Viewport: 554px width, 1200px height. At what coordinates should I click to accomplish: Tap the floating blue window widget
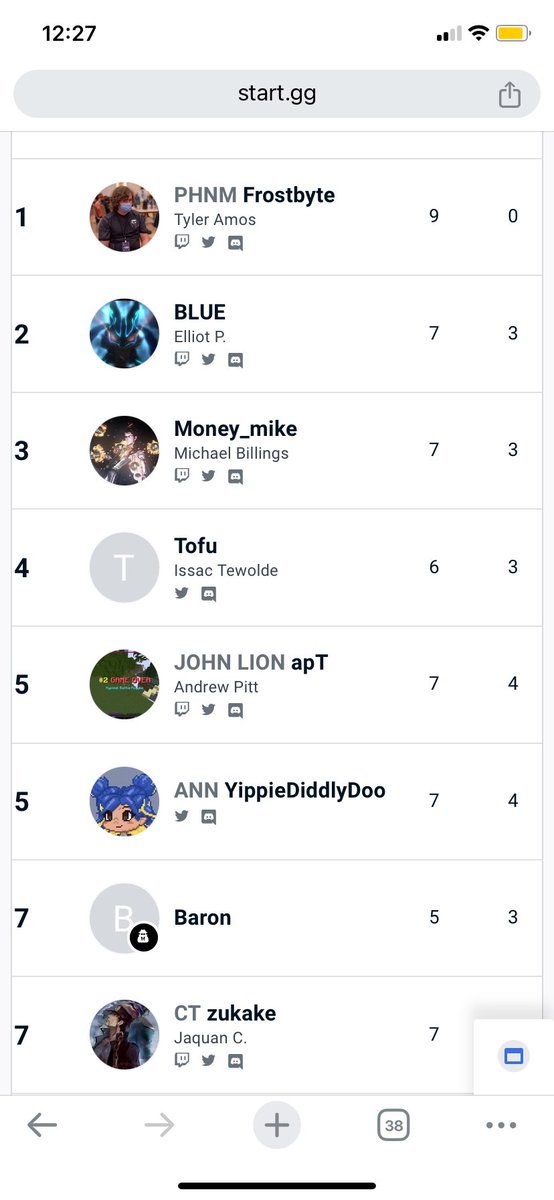514,1056
